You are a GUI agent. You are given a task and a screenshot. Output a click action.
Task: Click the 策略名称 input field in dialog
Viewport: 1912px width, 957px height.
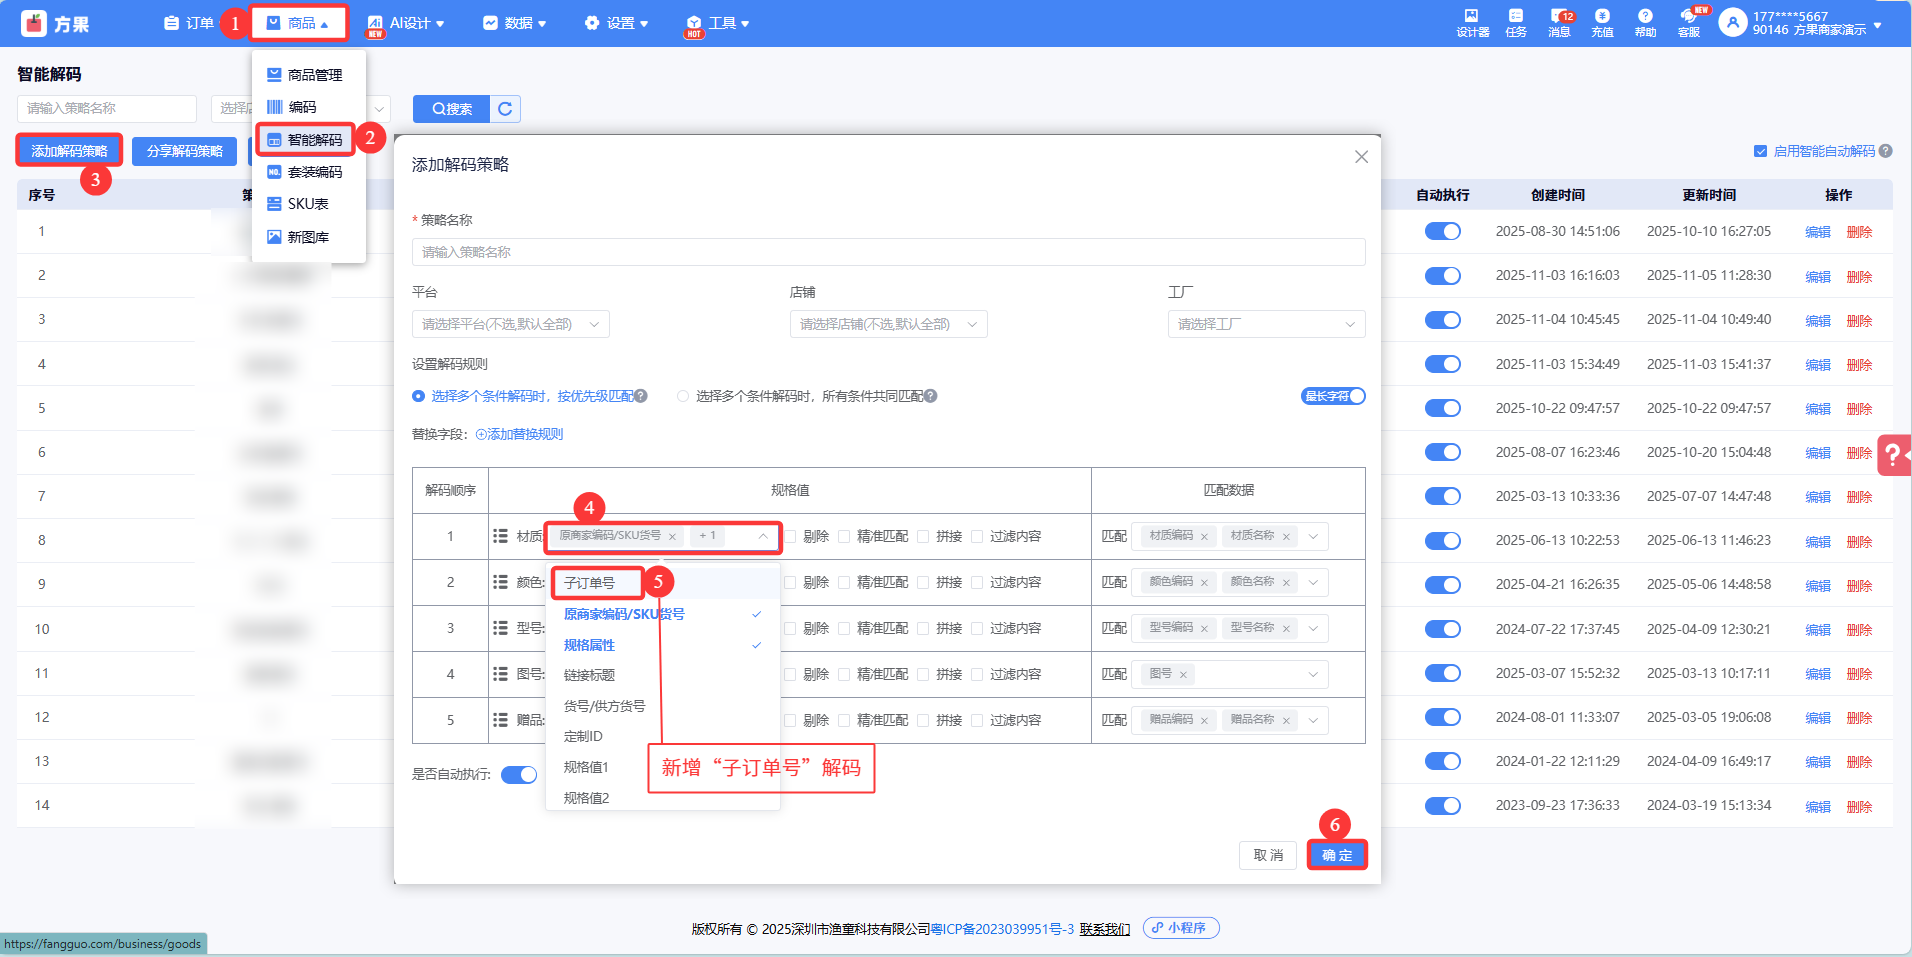[x=887, y=252]
